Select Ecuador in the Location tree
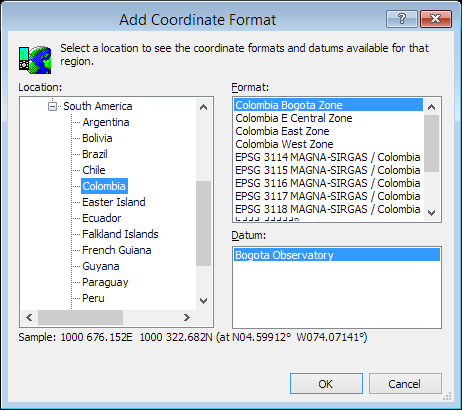 pyautogui.click(x=101, y=218)
